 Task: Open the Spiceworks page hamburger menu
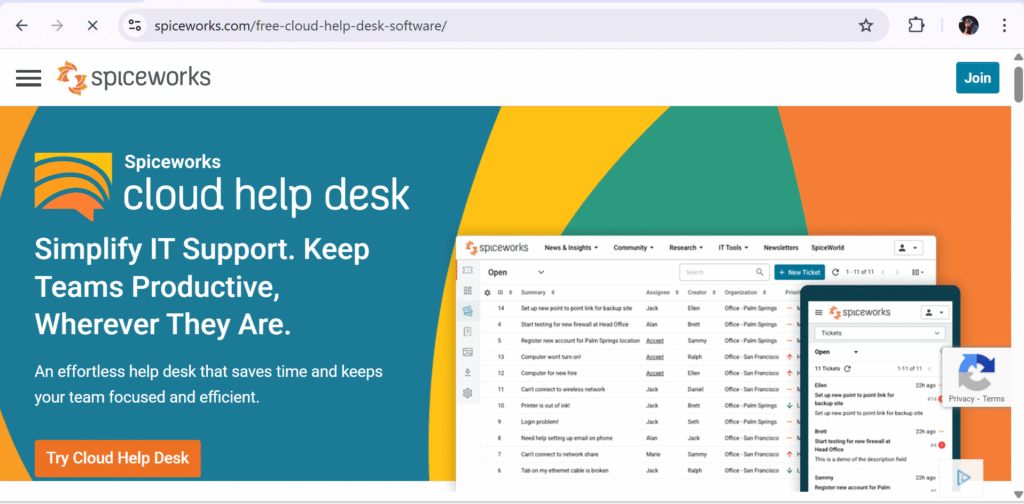(x=28, y=78)
